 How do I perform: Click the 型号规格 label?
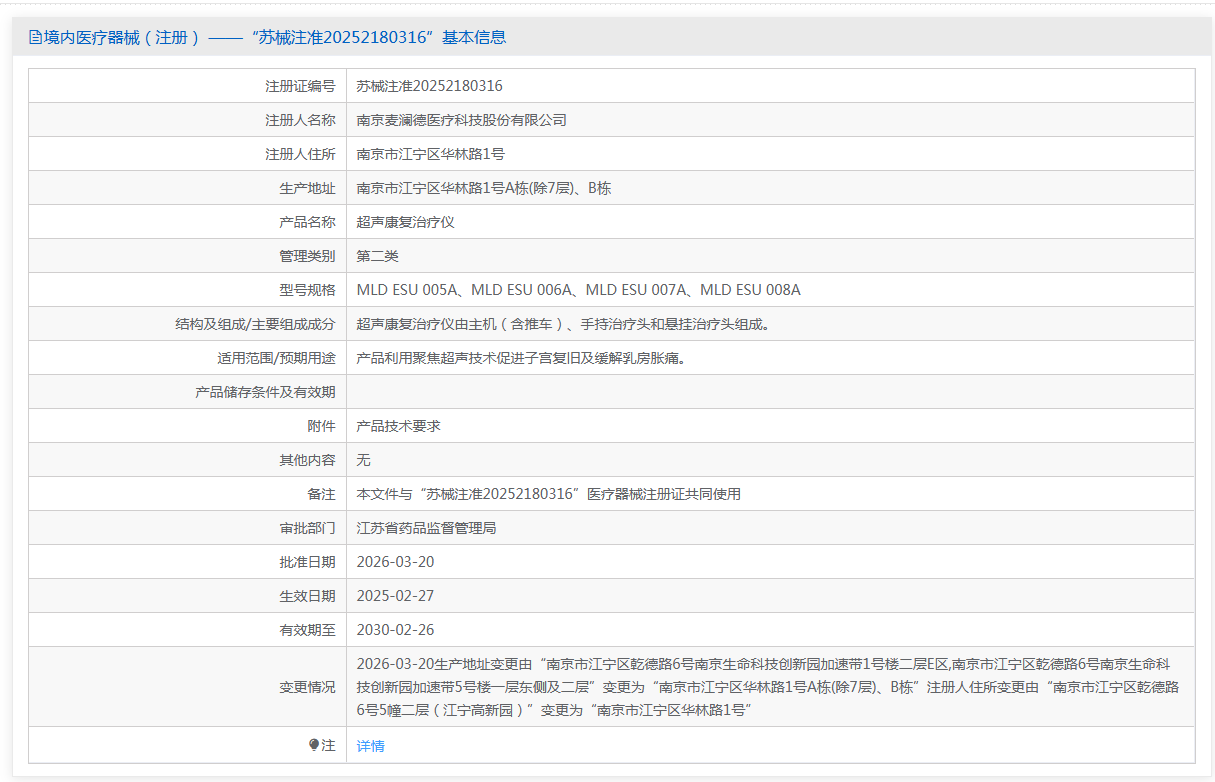coord(307,290)
